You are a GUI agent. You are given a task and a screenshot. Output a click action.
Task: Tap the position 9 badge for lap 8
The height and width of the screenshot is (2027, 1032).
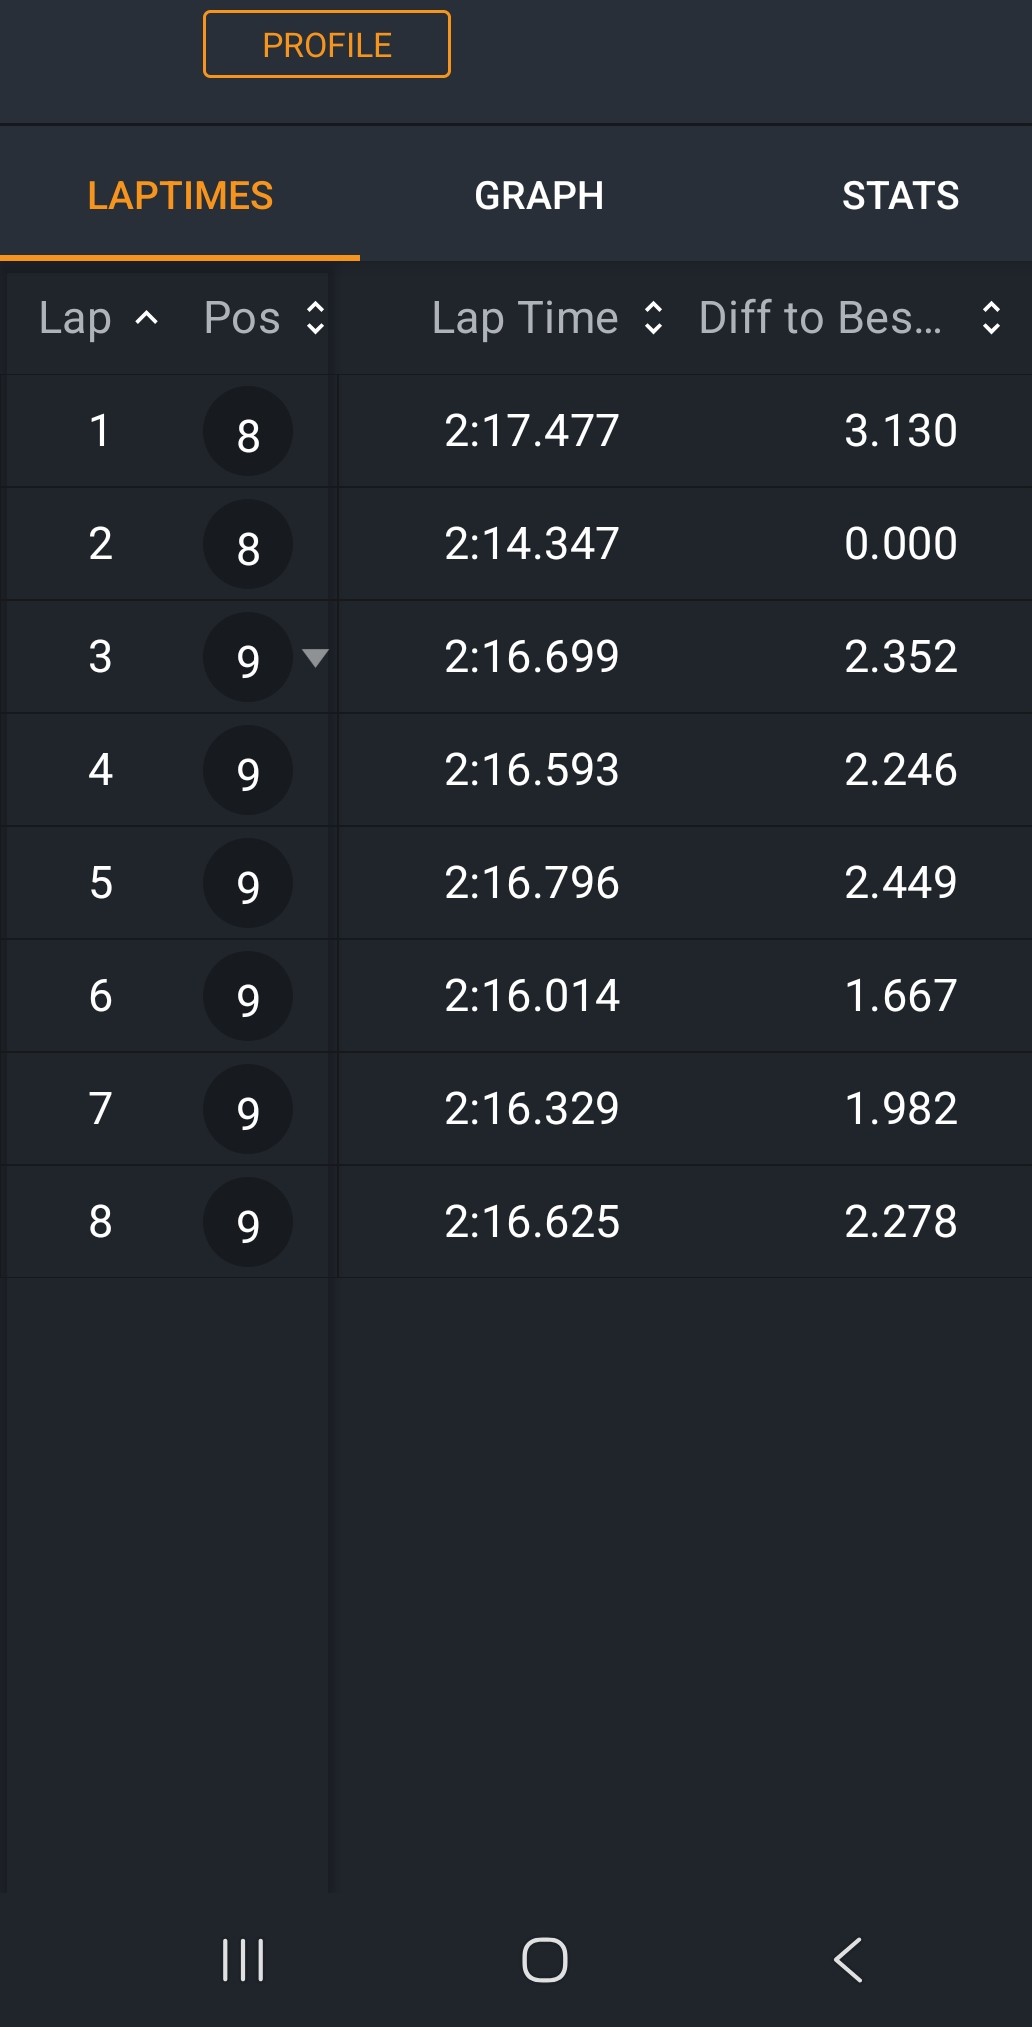tap(248, 1223)
